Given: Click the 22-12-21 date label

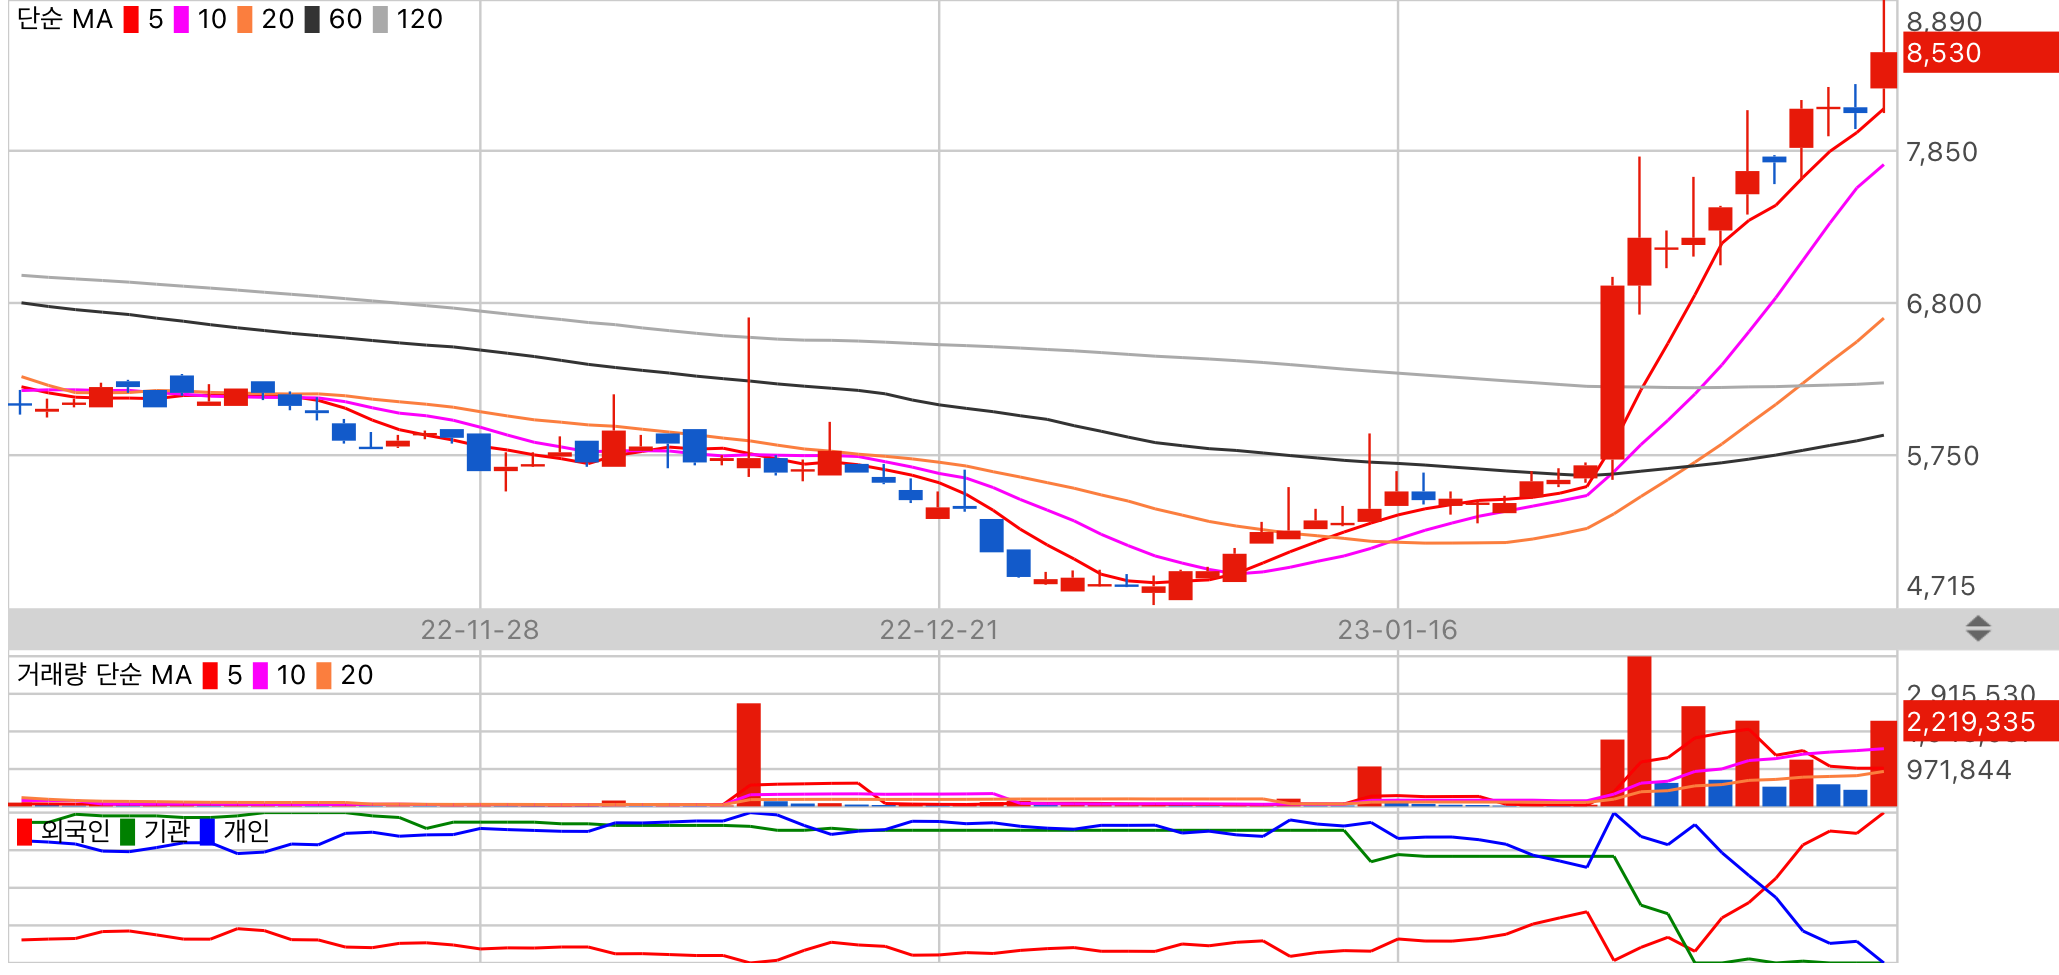Looking at the screenshot, I should click(939, 630).
